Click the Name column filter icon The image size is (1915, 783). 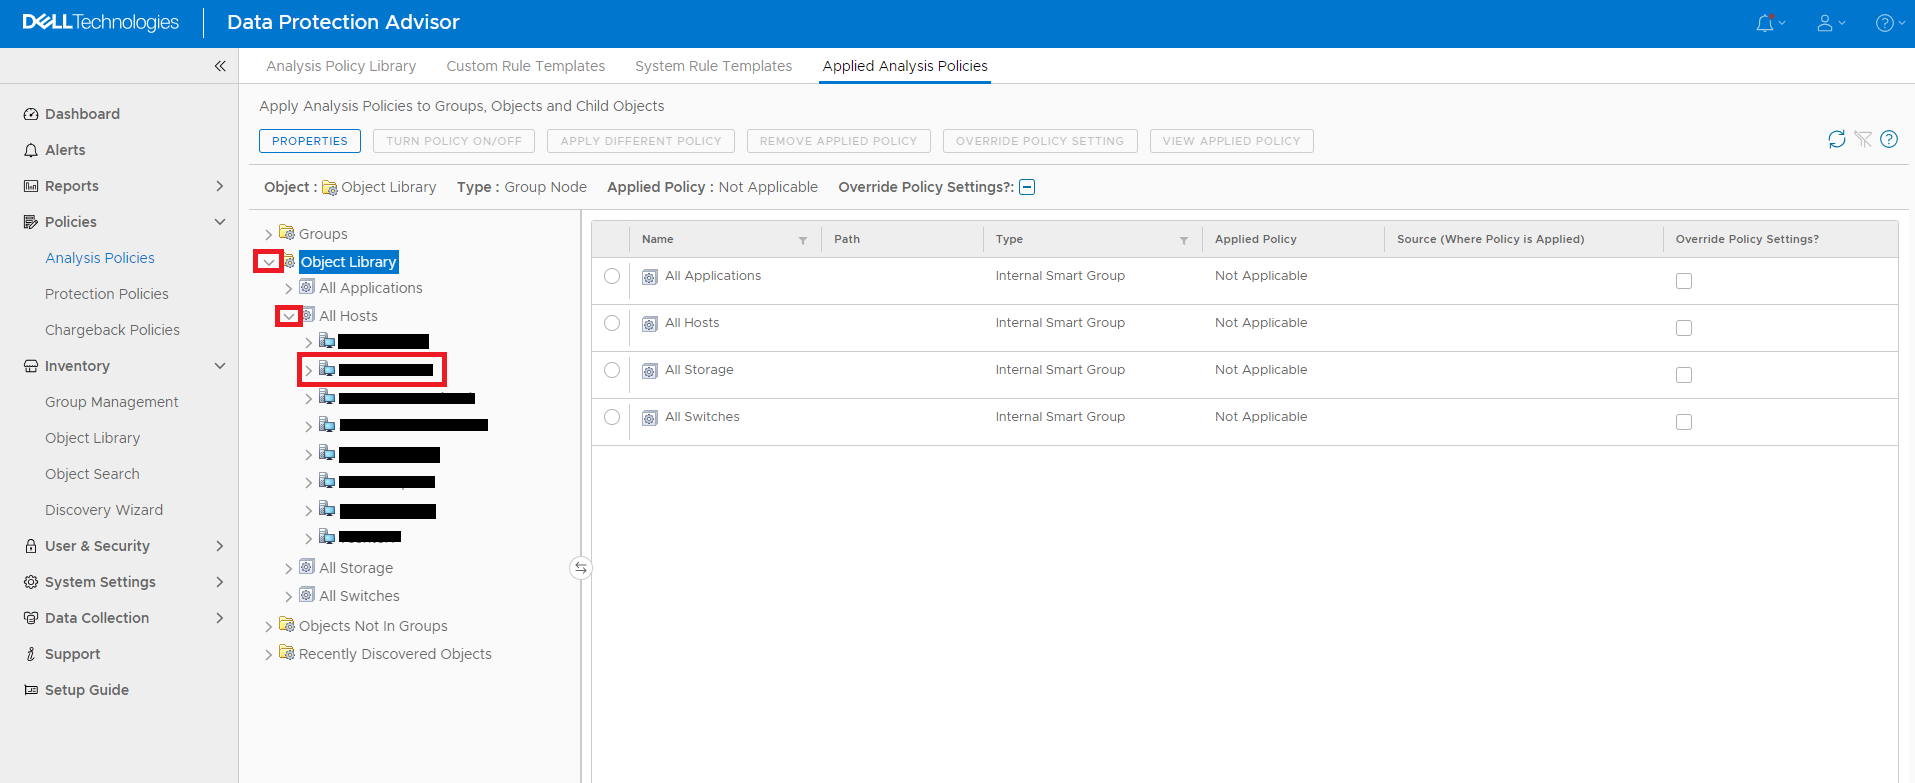coord(803,240)
